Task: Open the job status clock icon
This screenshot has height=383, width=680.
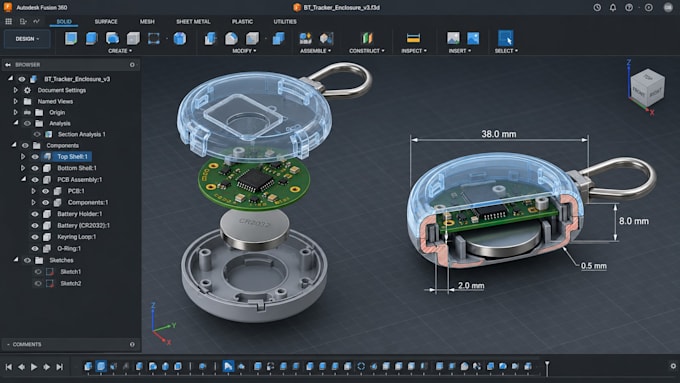Action: 597,7
